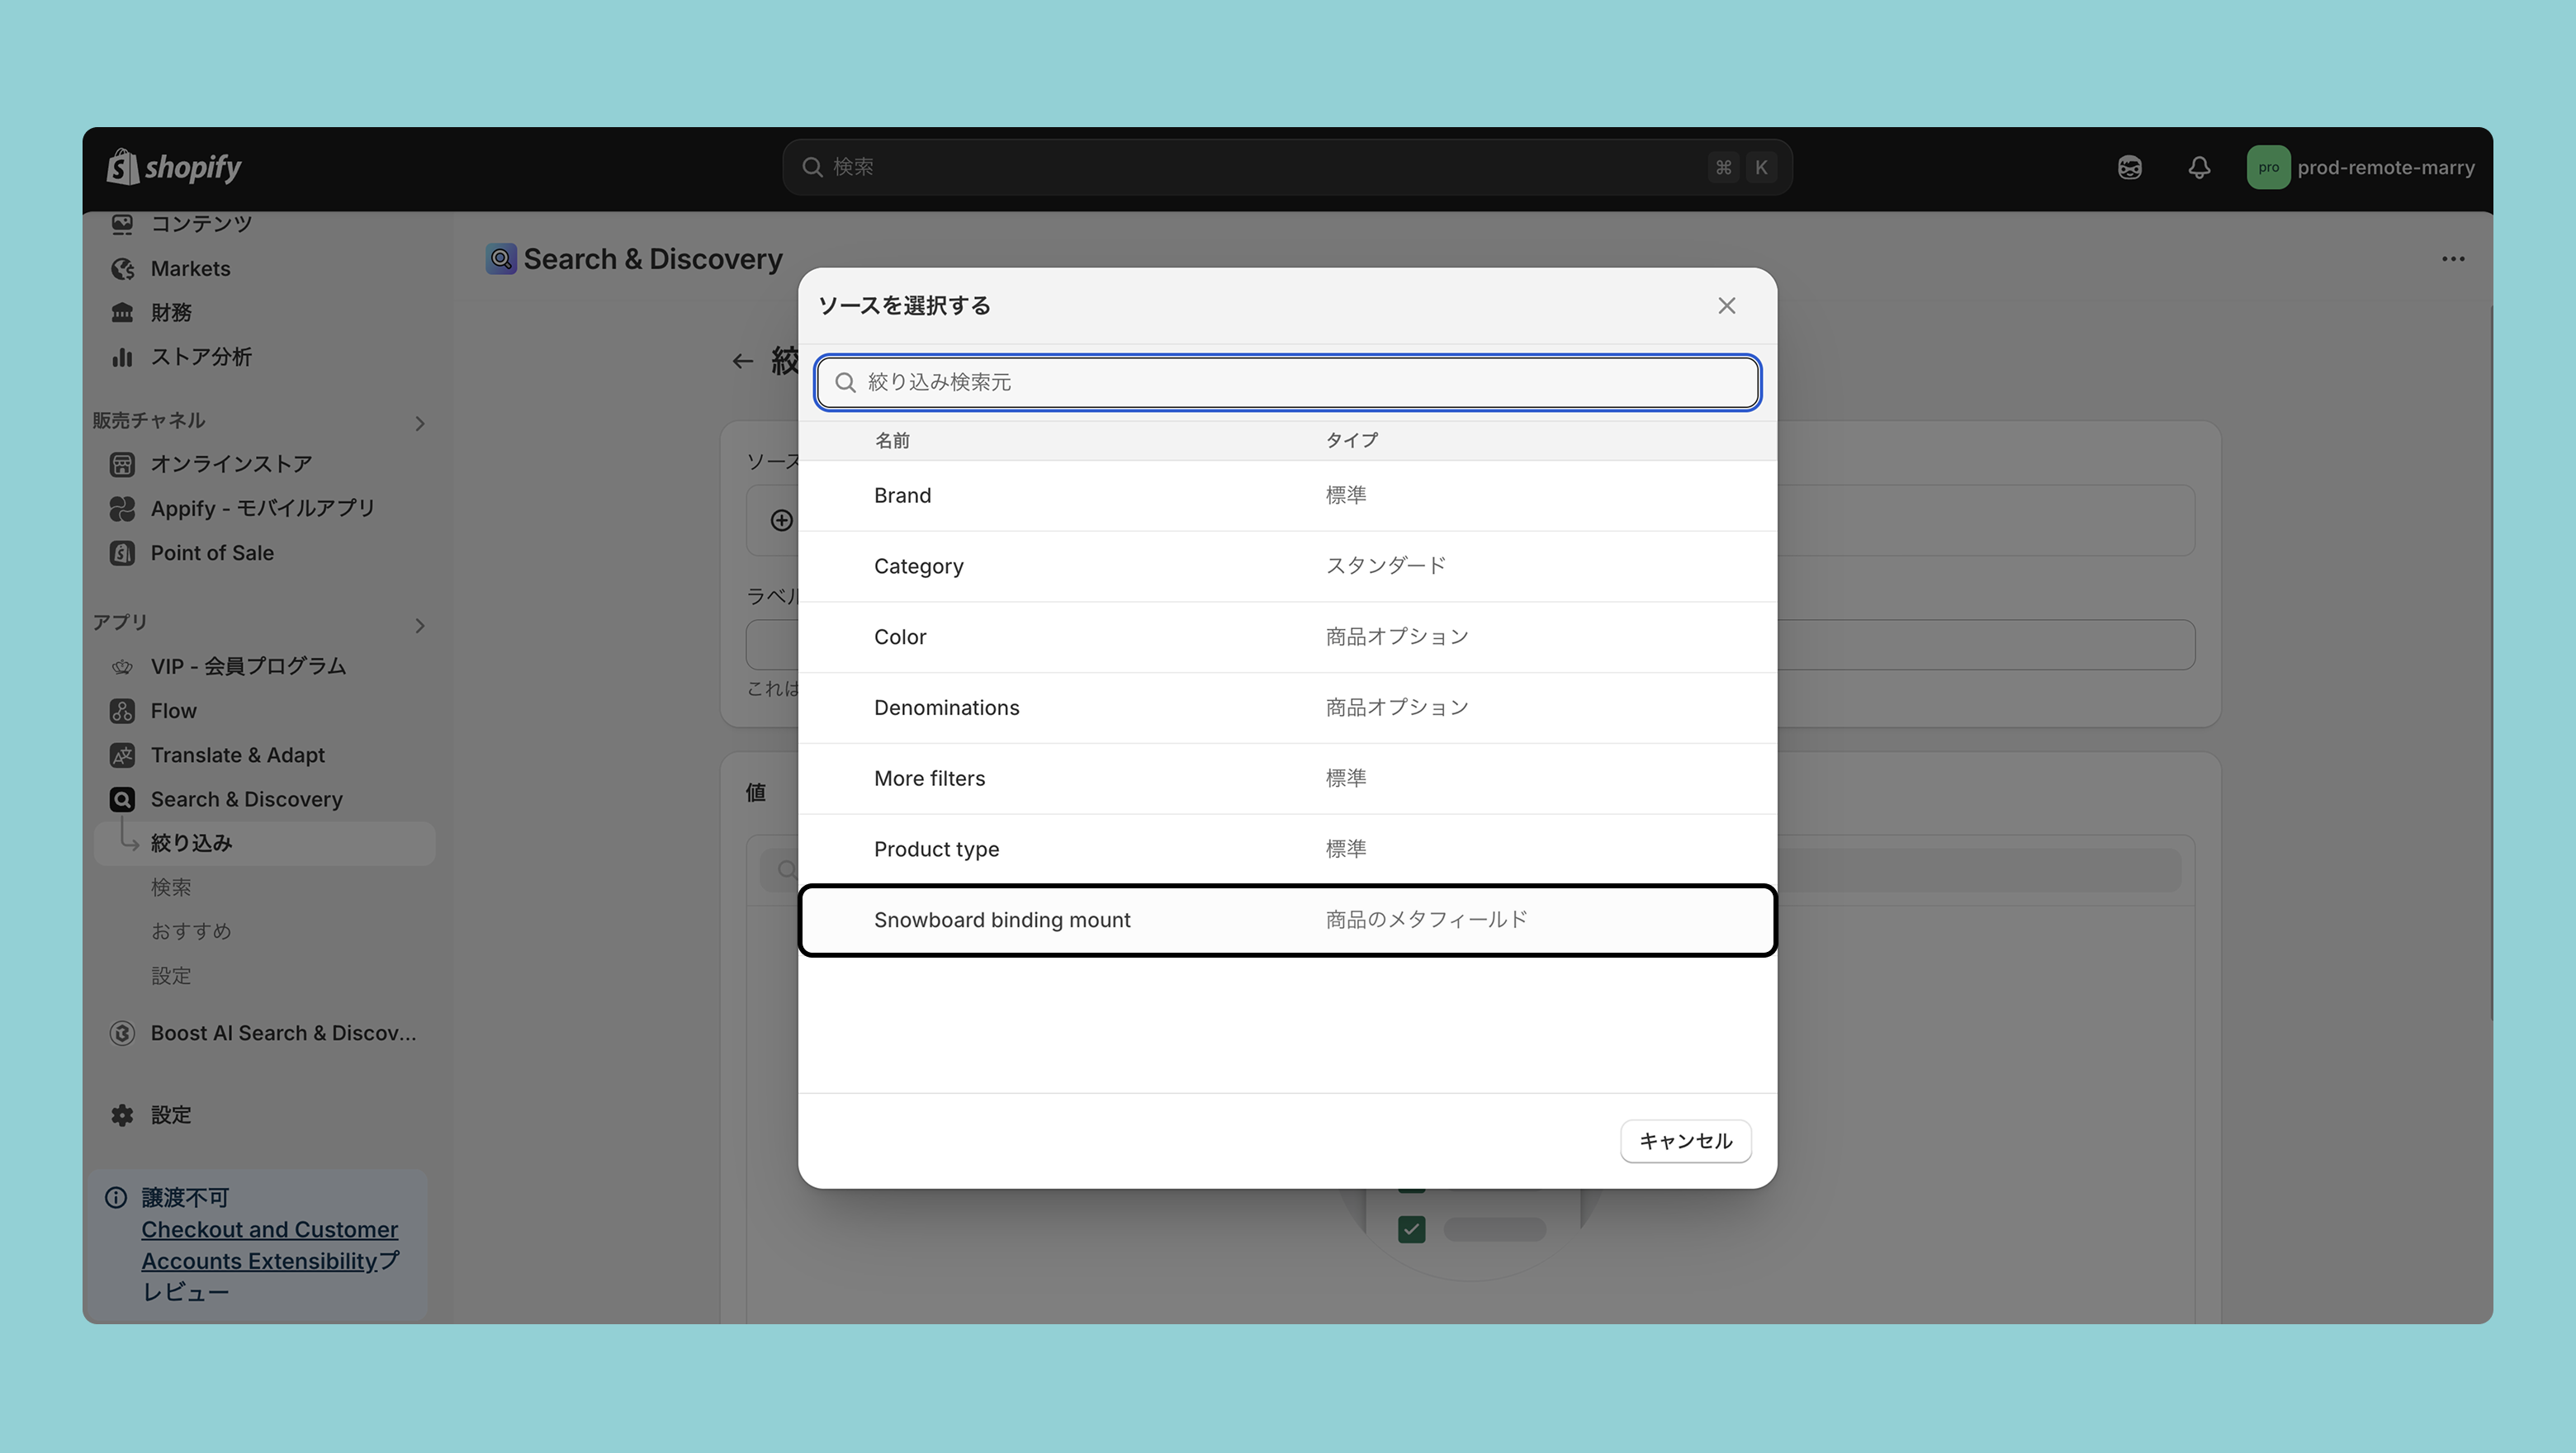This screenshot has width=2576, height=1453.
Task: Open Boost AI Search & Discovery app
Action: (282, 1032)
